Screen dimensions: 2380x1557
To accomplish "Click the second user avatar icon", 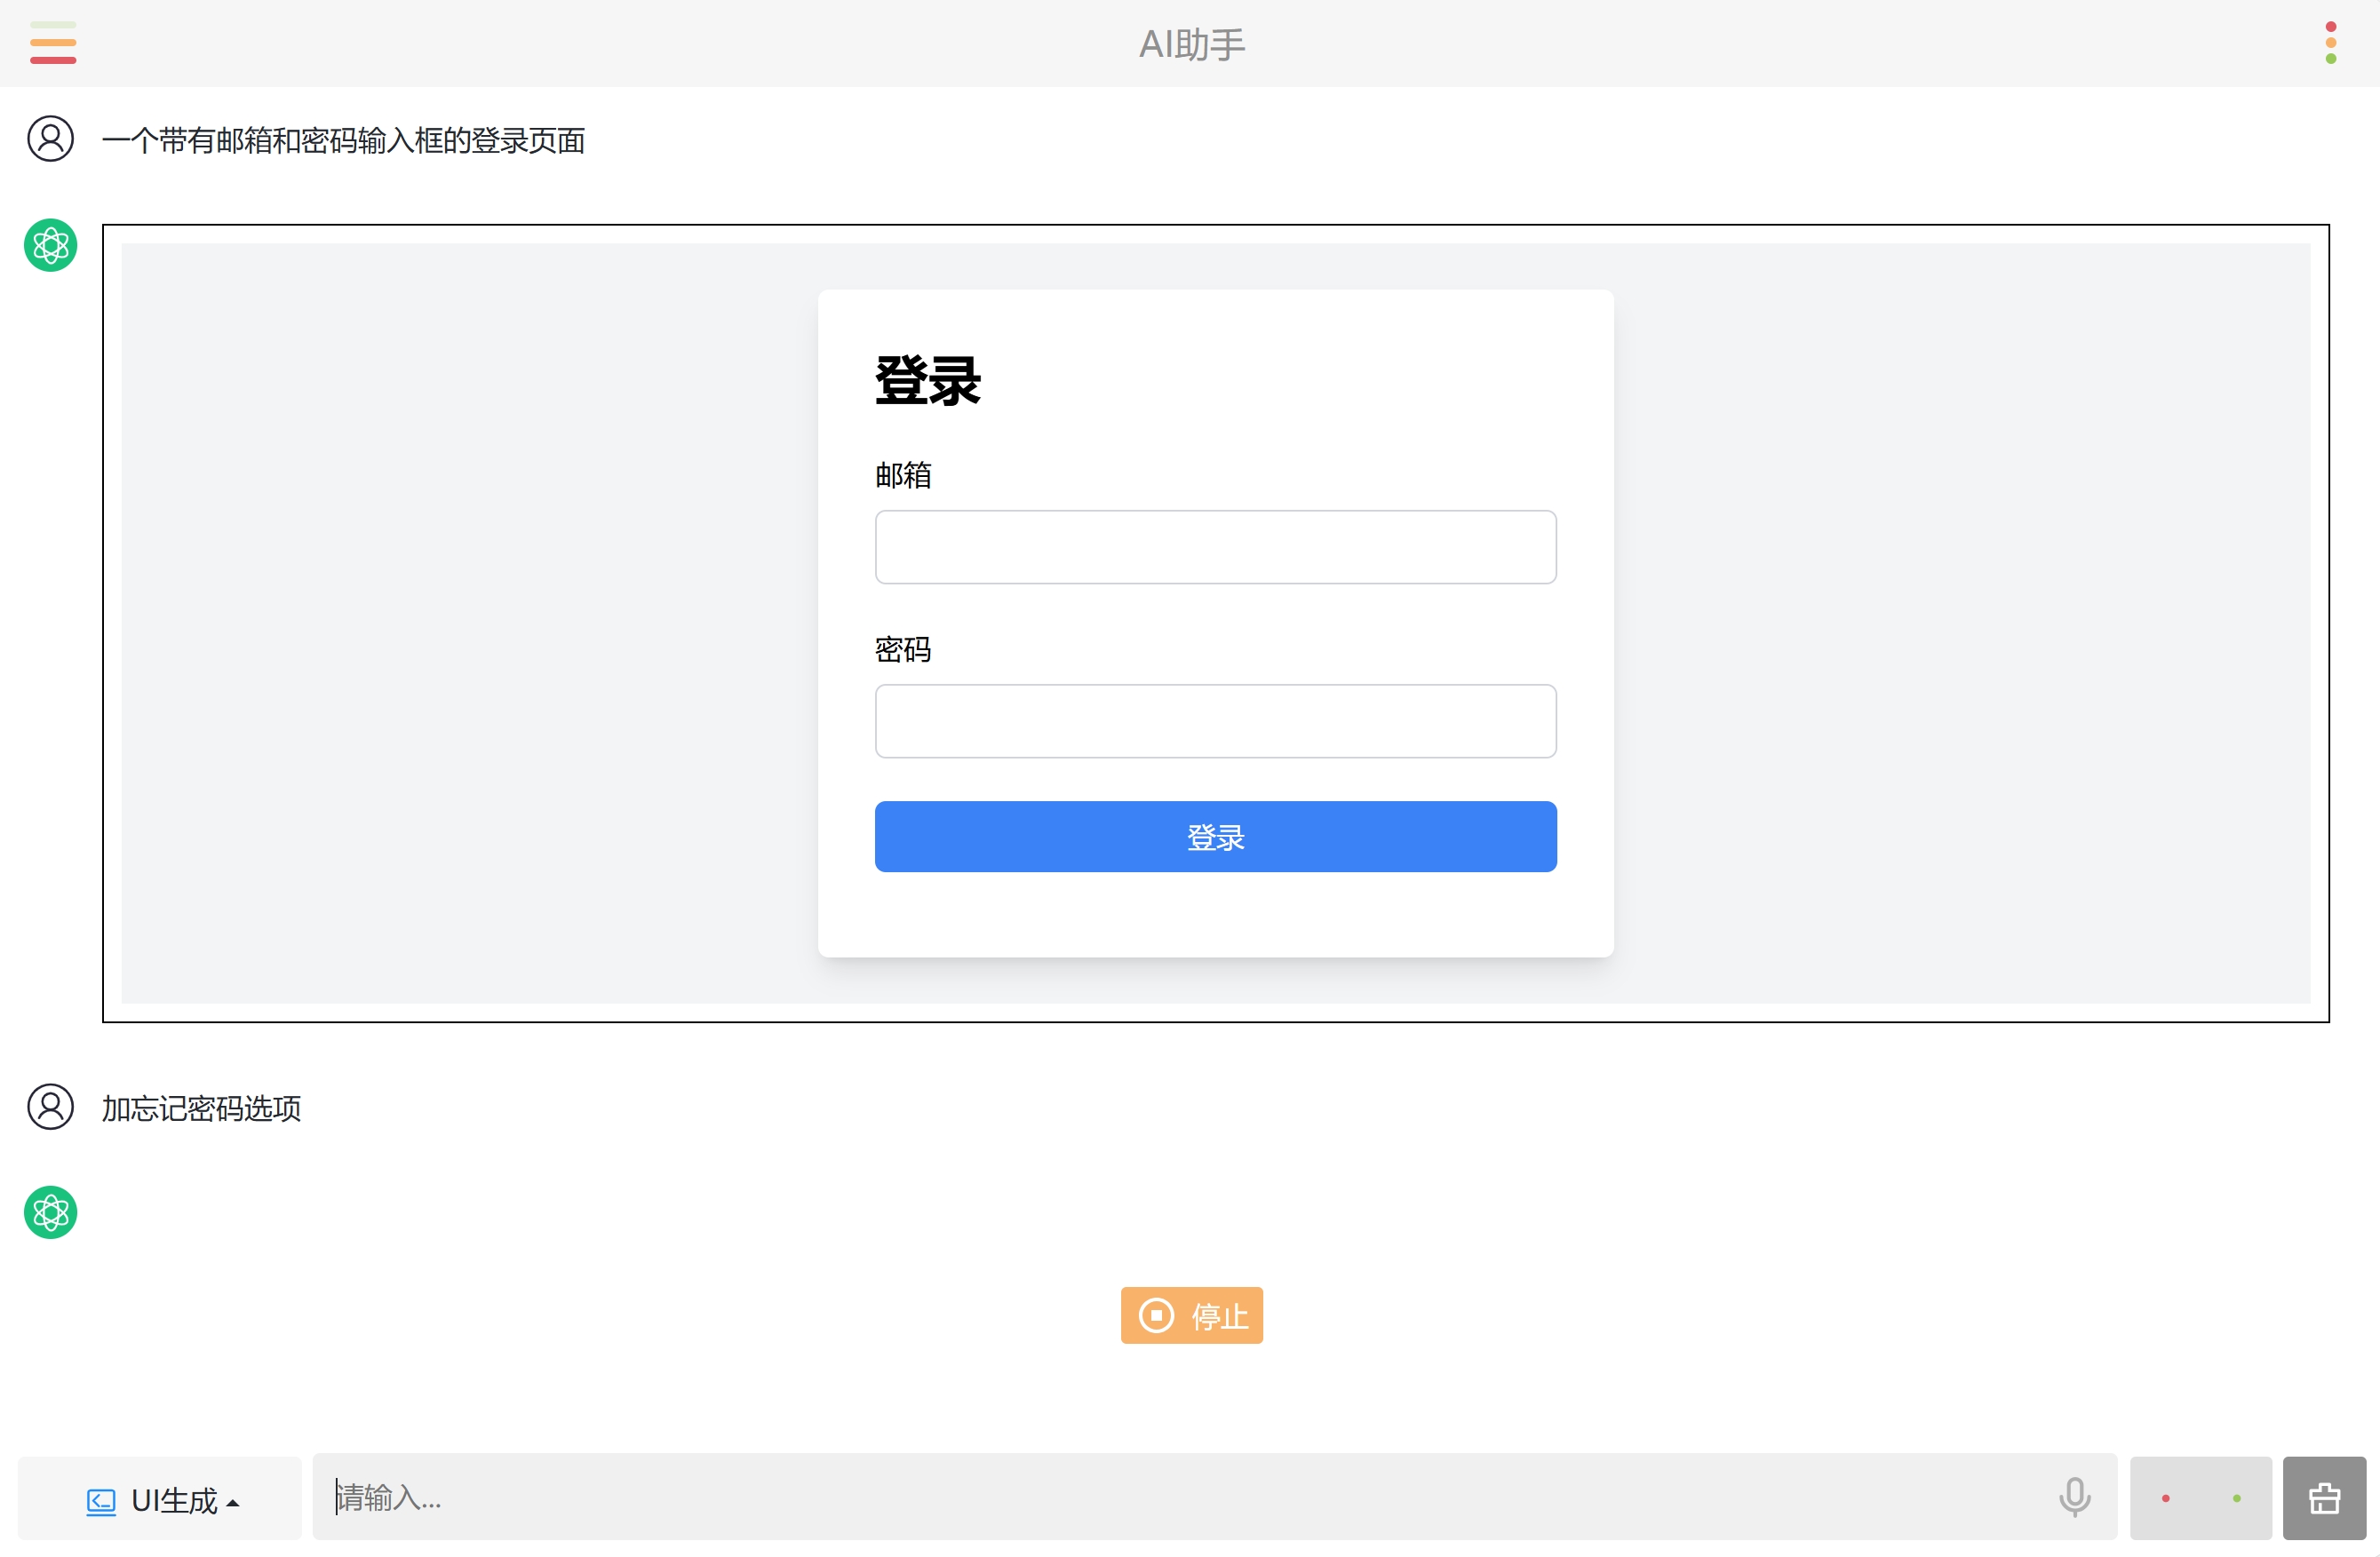I will pos(50,1106).
